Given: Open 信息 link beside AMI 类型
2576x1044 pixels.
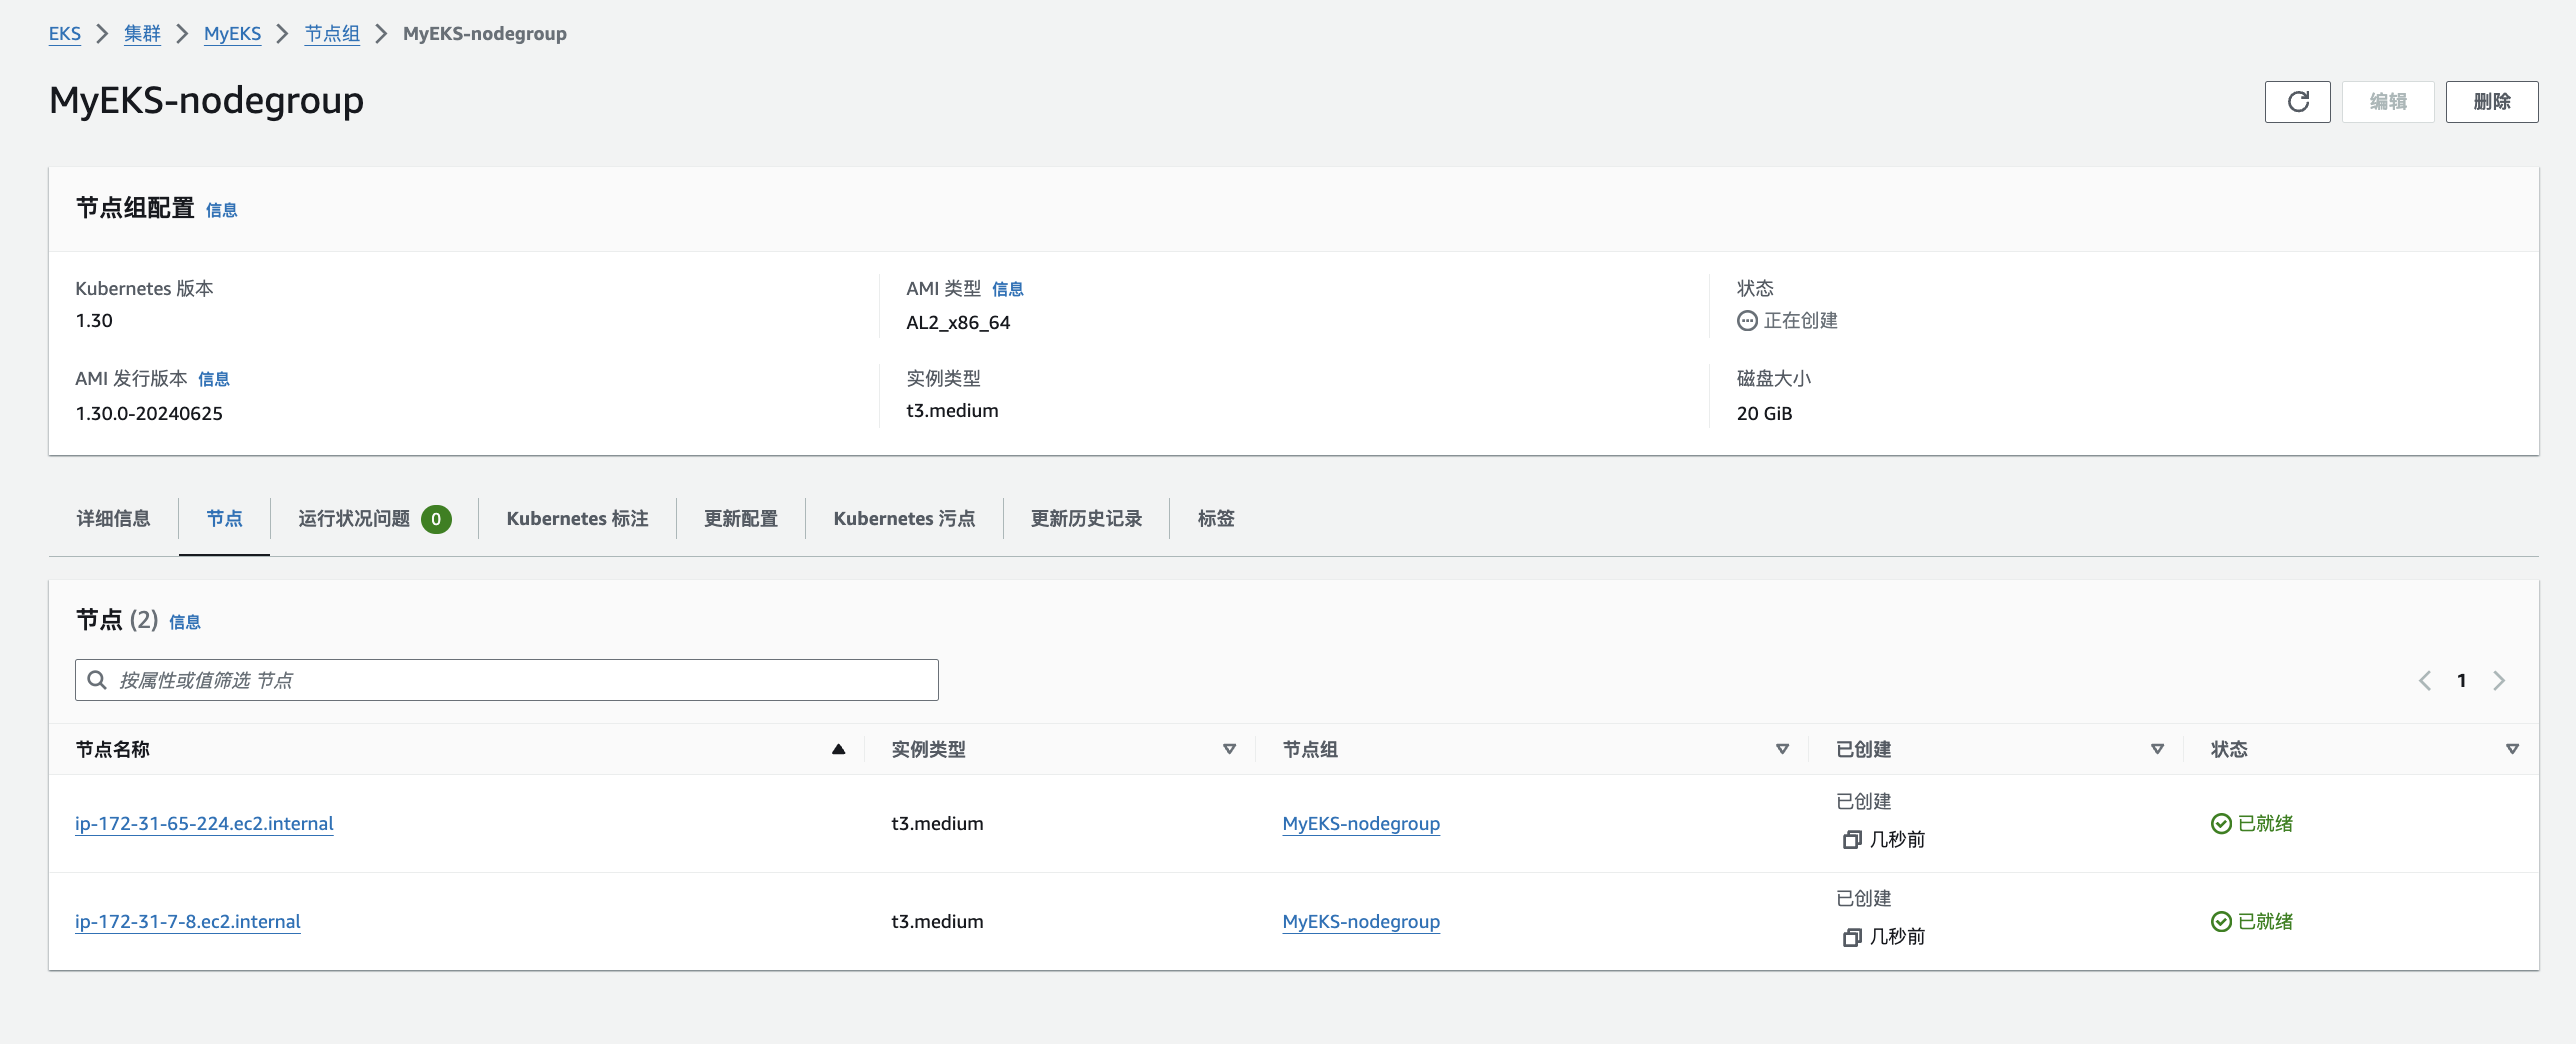Looking at the screenshot, I should (x=1007, y=289).
